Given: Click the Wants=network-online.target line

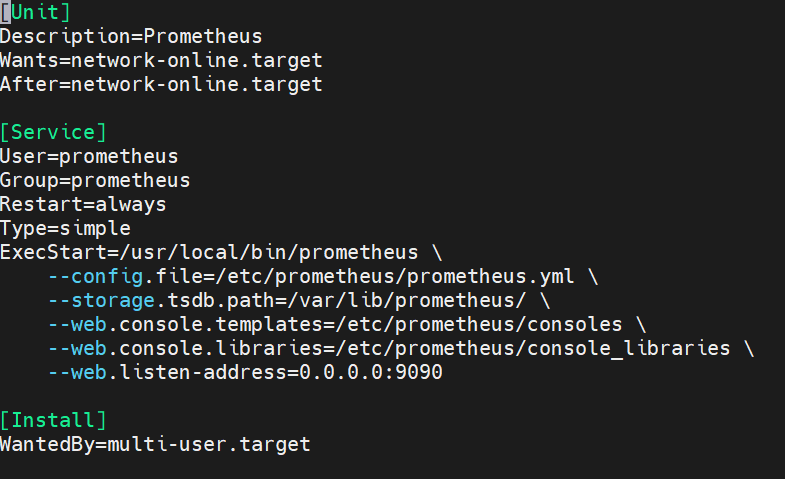Looking at the screenshot, I should pyautogui.click(x=161, y=61).
